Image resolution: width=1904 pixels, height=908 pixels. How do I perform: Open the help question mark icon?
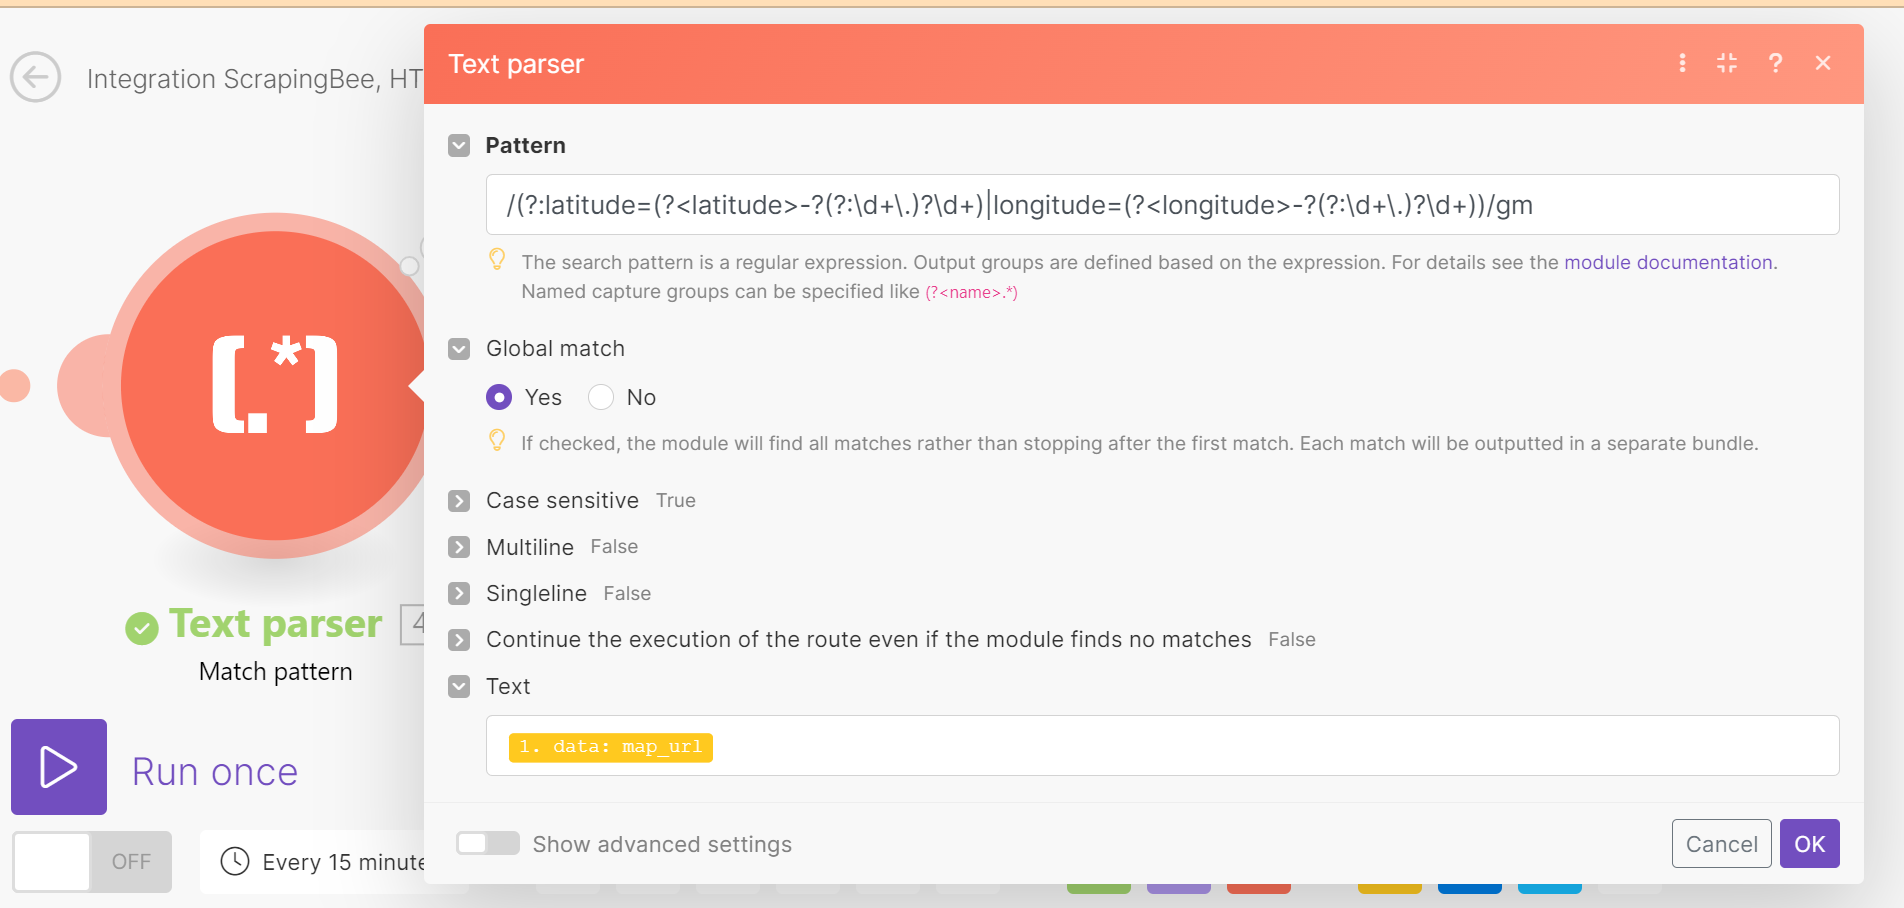[1775, 63]
